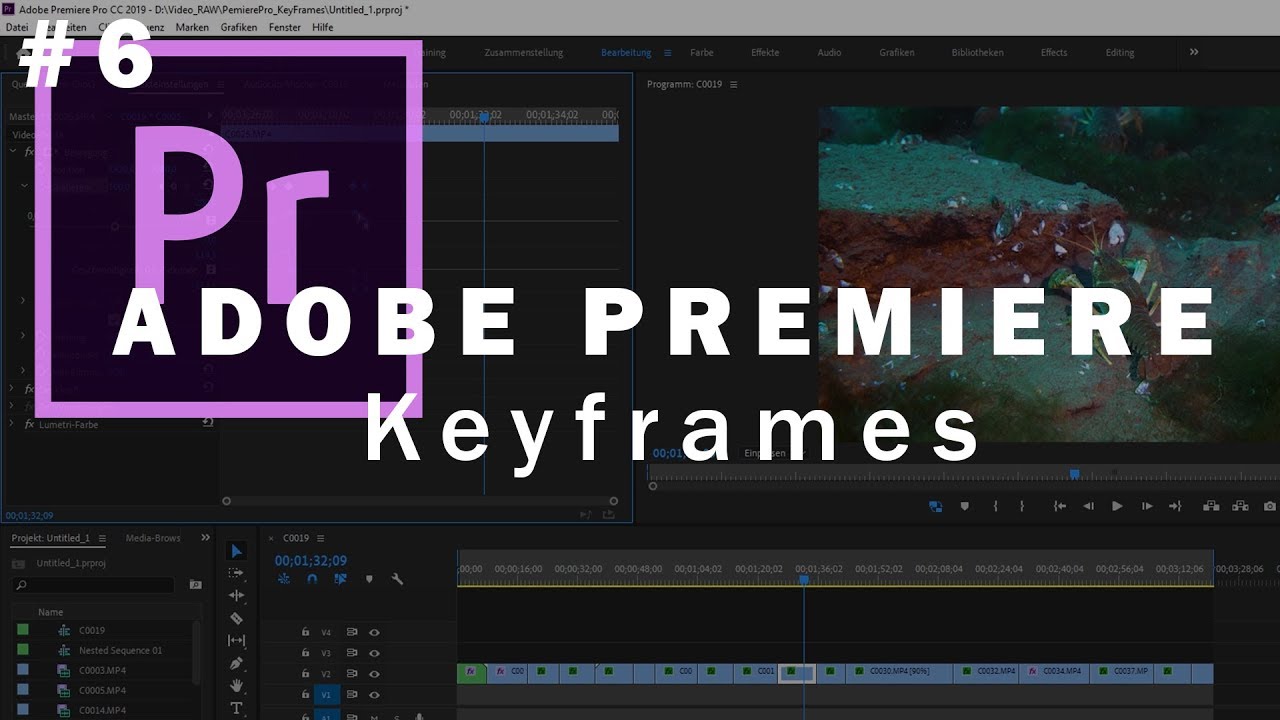Image resolution: width=1280 pixels, height=720 pixels.
Task: Toggle lock on track V4
Action: click(306, 632)
